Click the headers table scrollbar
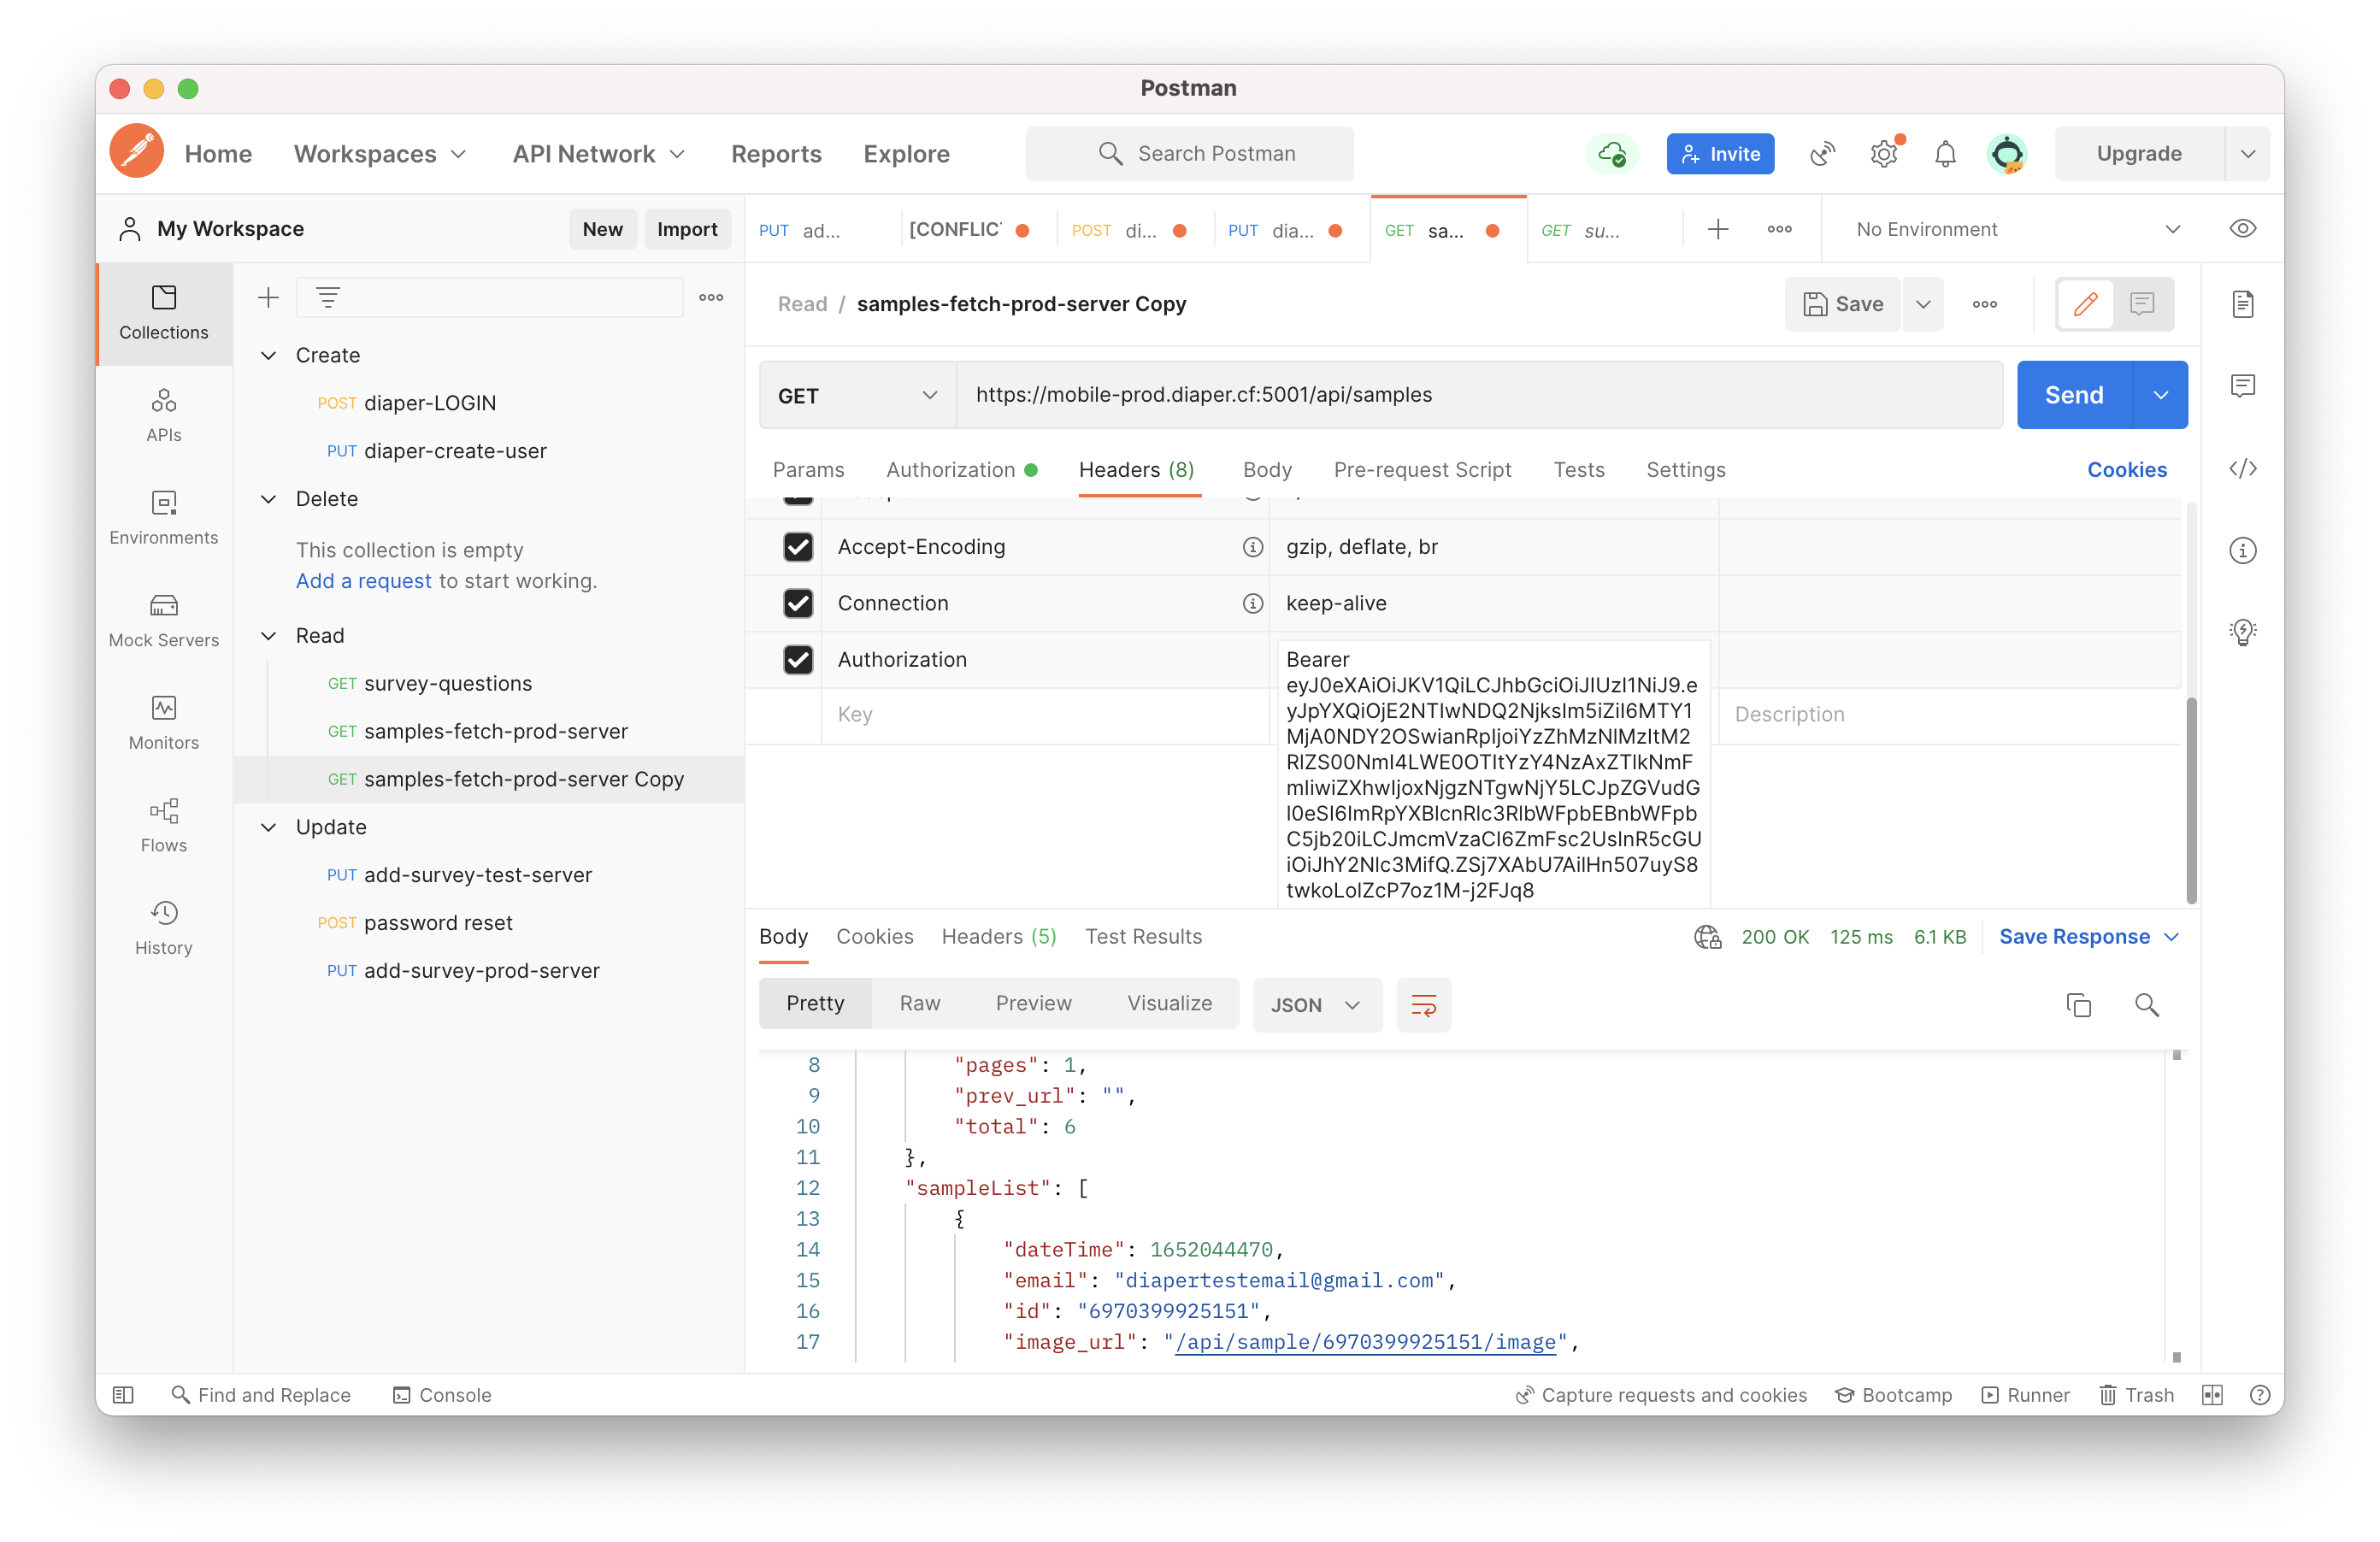The image size is (2380, 1542). [x=2191, y=800]
